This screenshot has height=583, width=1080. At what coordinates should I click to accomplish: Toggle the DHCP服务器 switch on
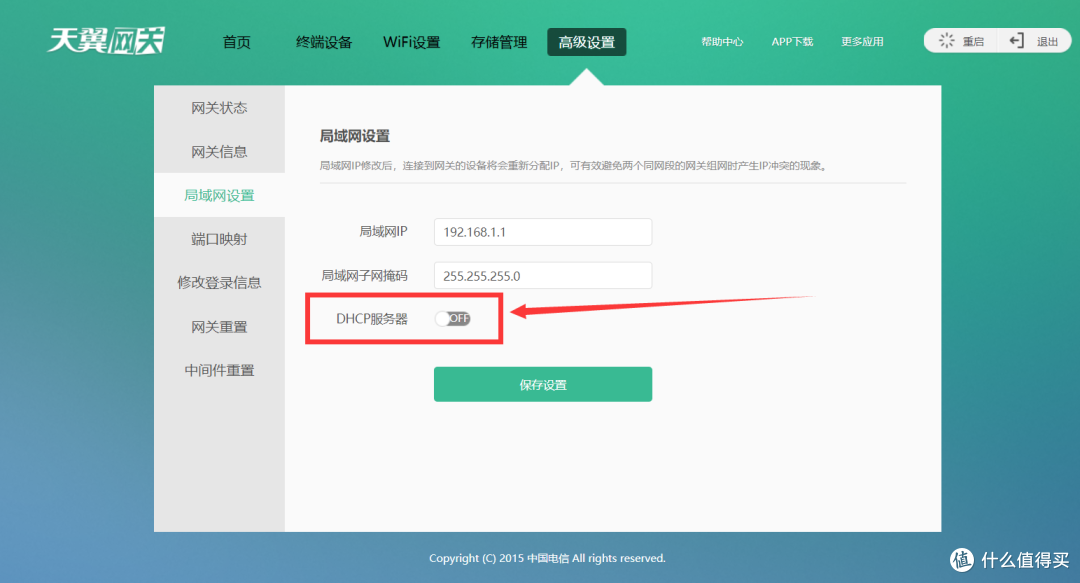tap(454, 318)
